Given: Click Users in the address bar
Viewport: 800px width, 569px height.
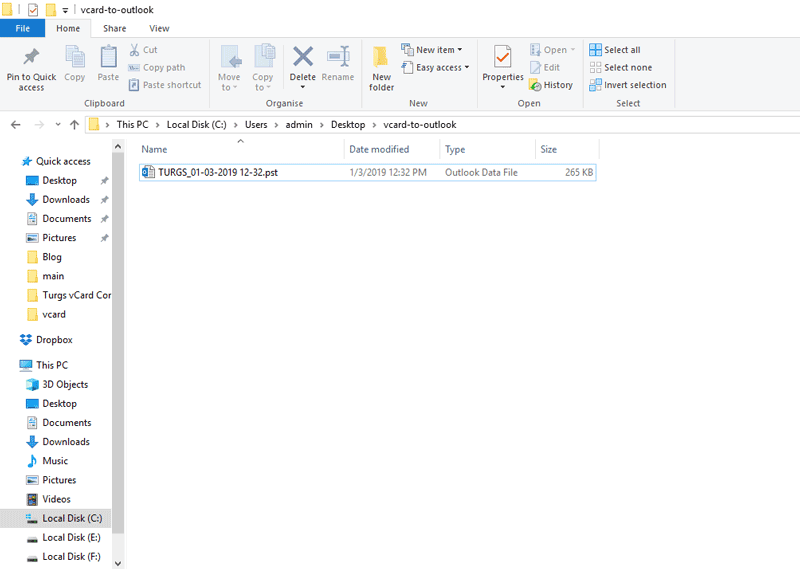Looking at the screenshot, I should pos(256,125).
